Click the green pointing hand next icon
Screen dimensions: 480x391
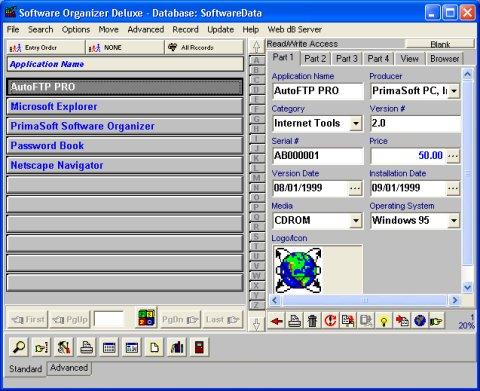click(x=436, y=321)
